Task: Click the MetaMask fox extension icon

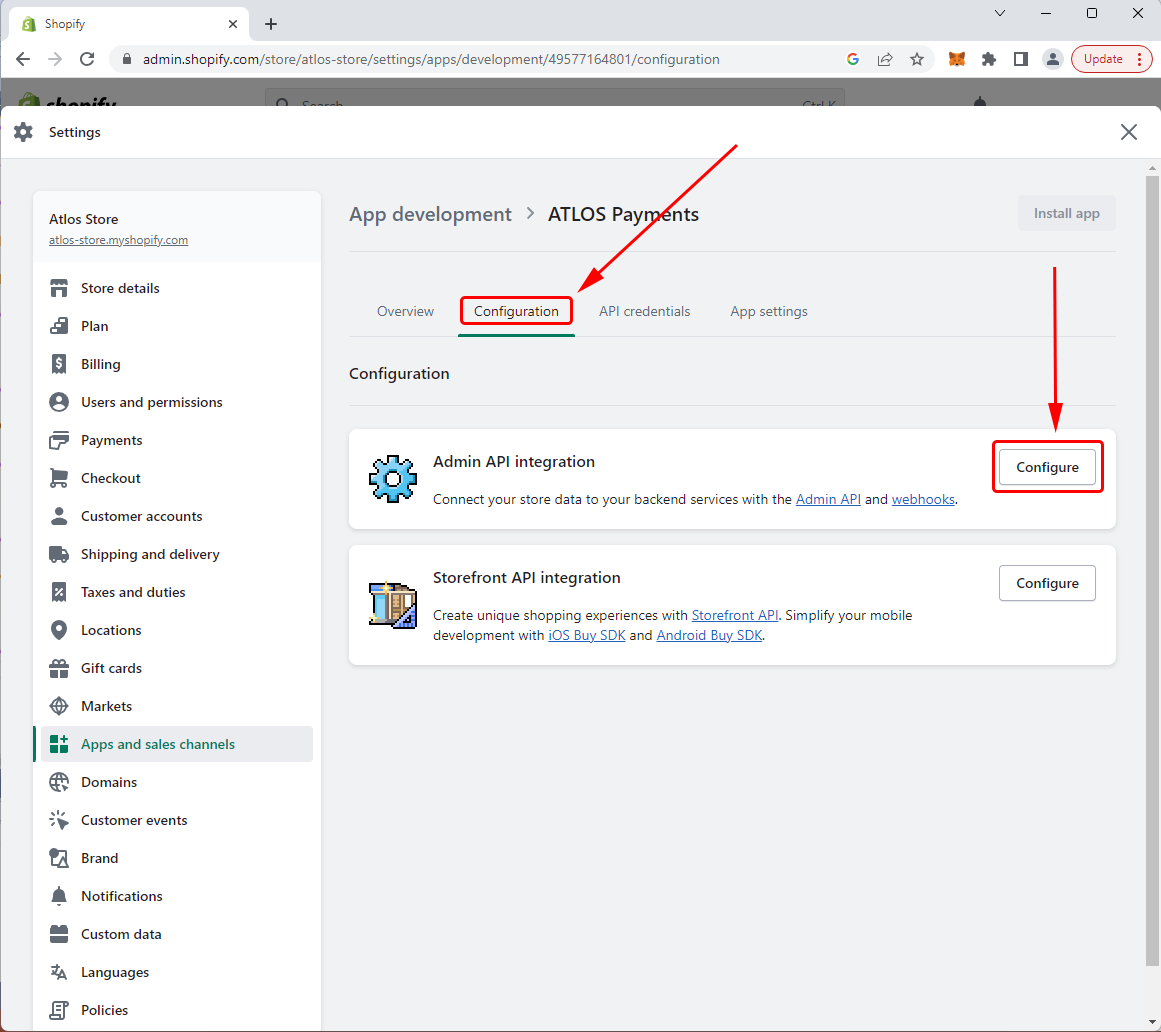Action: (x=957, y=59)
